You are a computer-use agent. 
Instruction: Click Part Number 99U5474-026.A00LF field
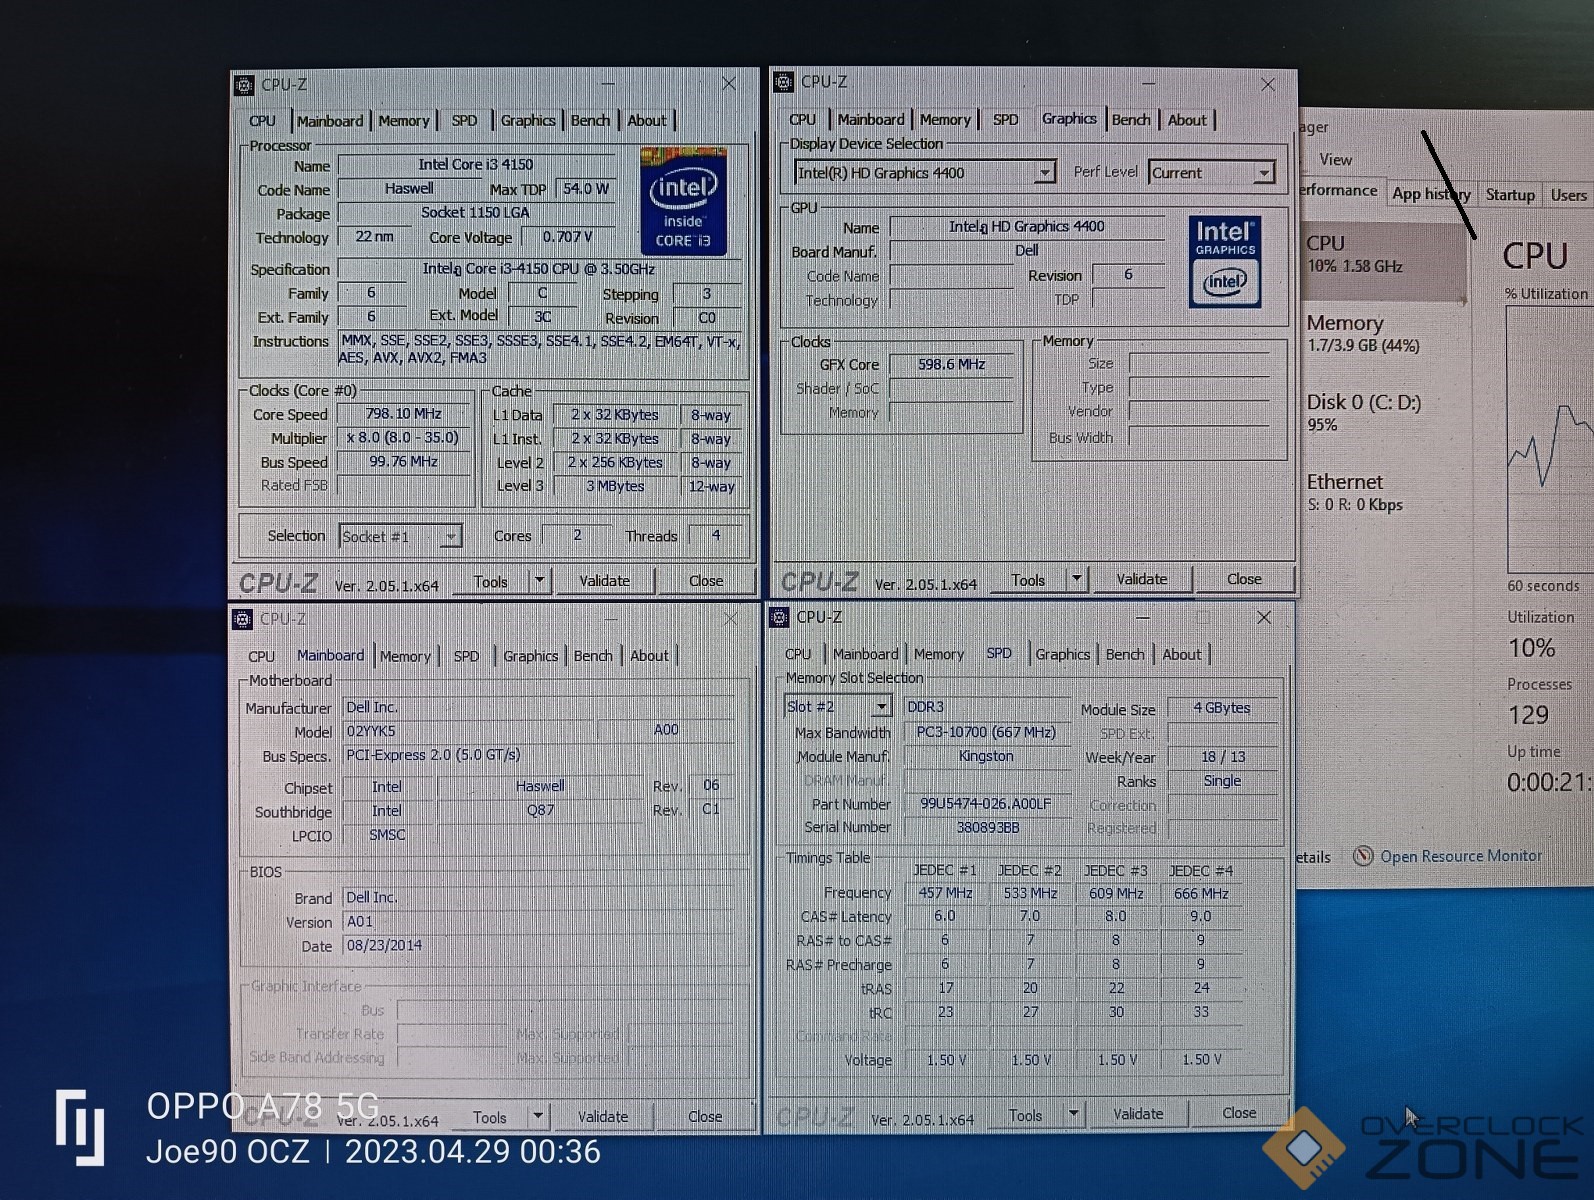[x=987, y=803]
